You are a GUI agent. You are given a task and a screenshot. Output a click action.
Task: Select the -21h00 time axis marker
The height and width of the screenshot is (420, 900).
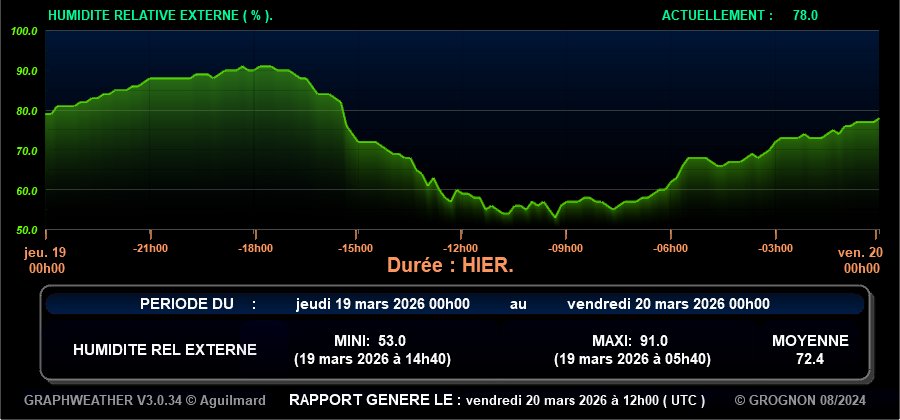coord(151,248)
